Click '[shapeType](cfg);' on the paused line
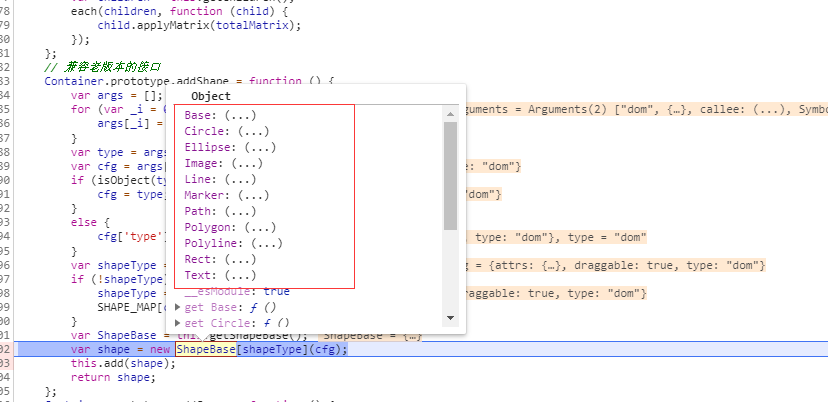This screenshot has height=402, width=828. coord(292,349)
